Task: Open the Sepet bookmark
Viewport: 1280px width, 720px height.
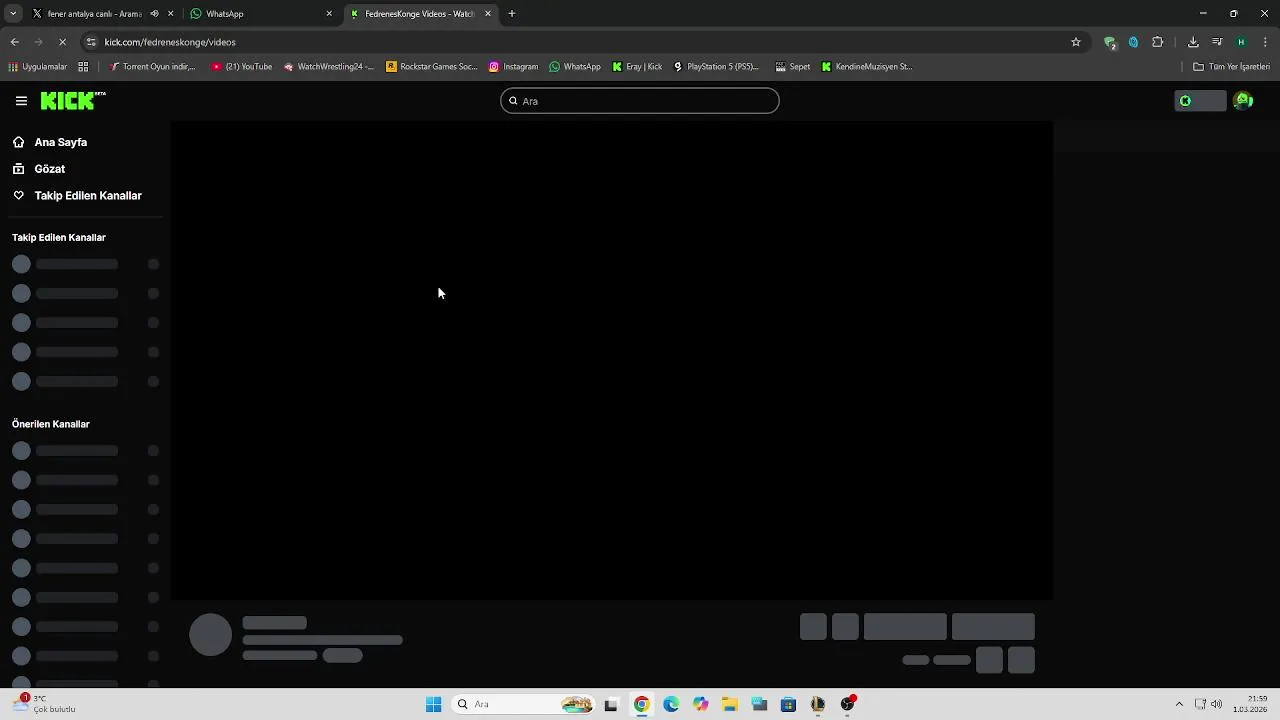Action: 793,67
